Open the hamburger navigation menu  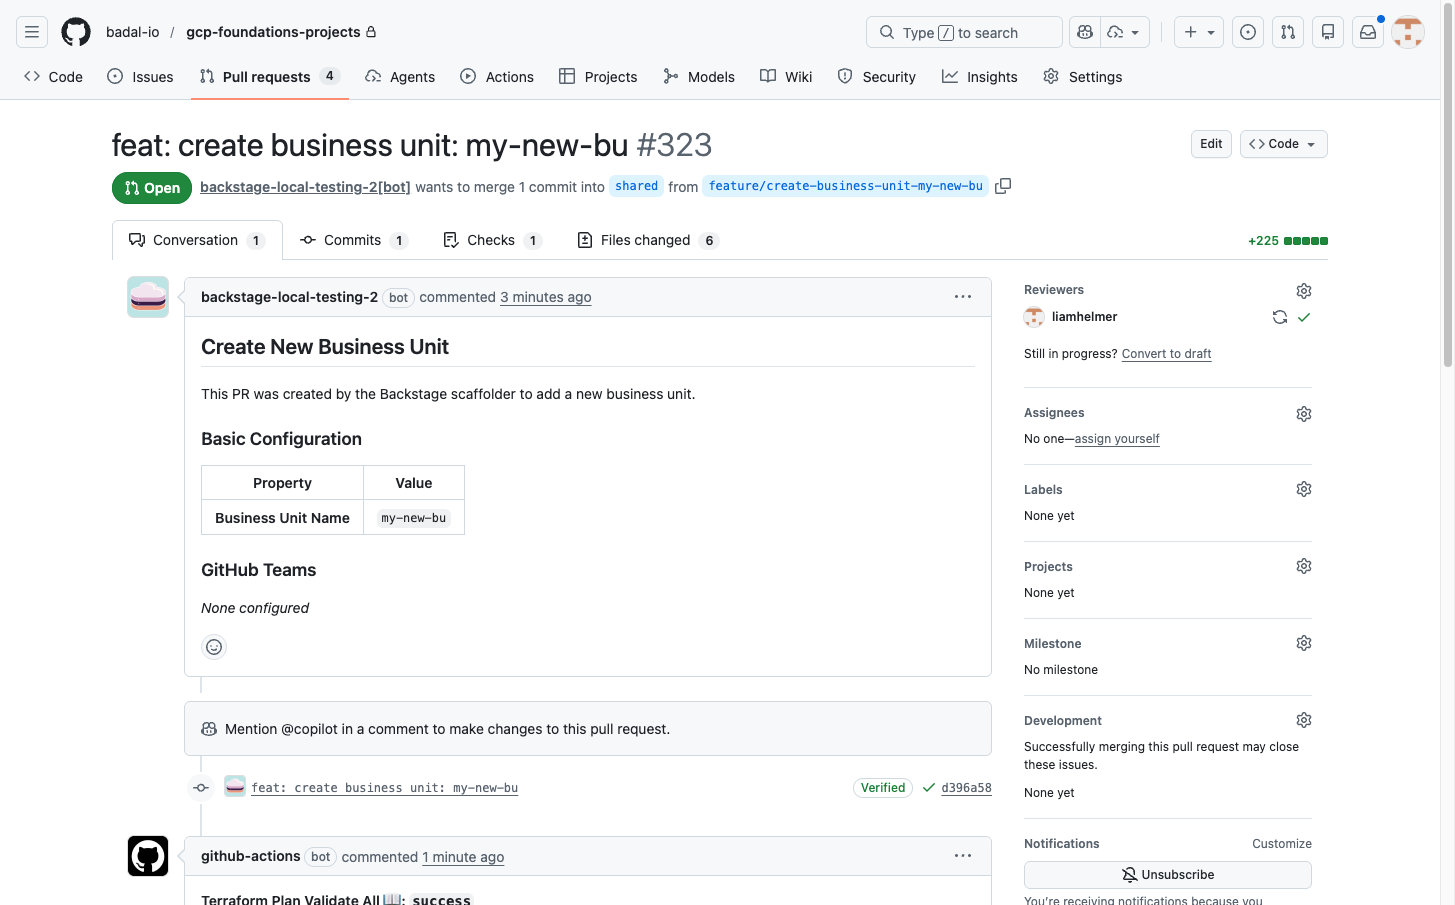pos(32,32)
